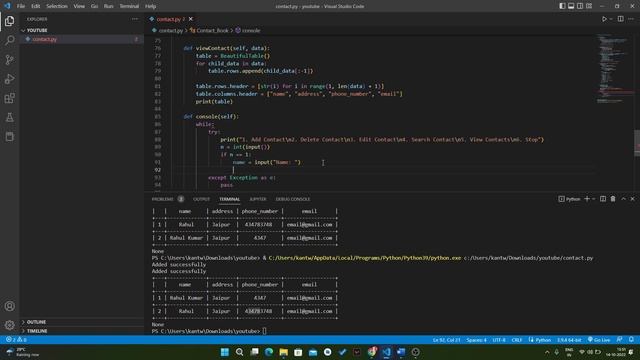Open the Extensions view
640x360 pixels.
coord(9,98)
